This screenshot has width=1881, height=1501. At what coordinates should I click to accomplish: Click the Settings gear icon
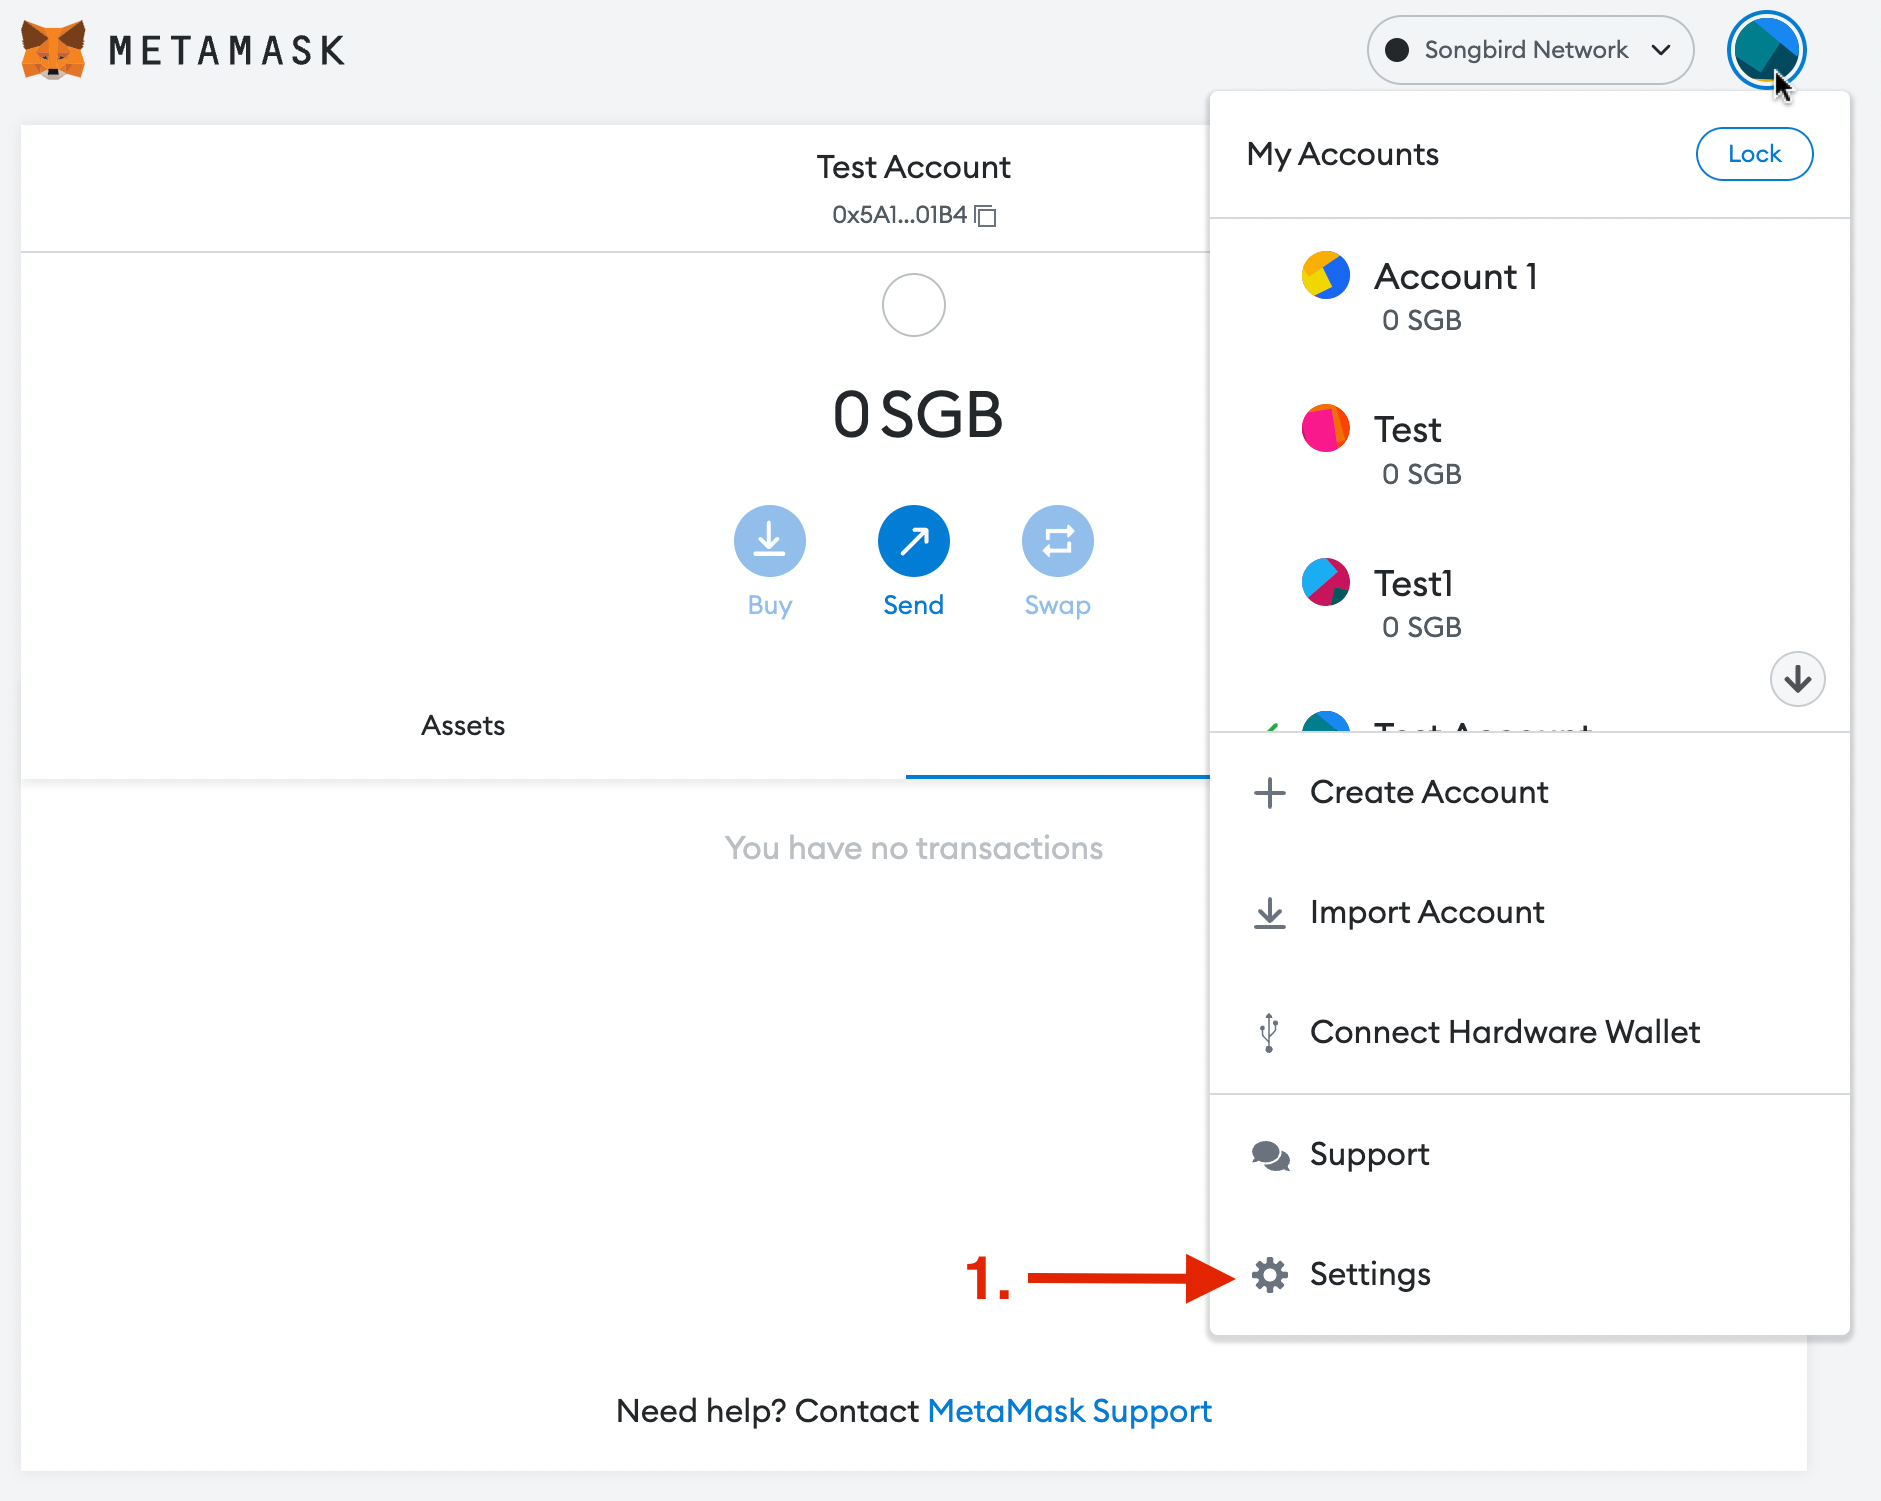[x=1270, y=1275]
